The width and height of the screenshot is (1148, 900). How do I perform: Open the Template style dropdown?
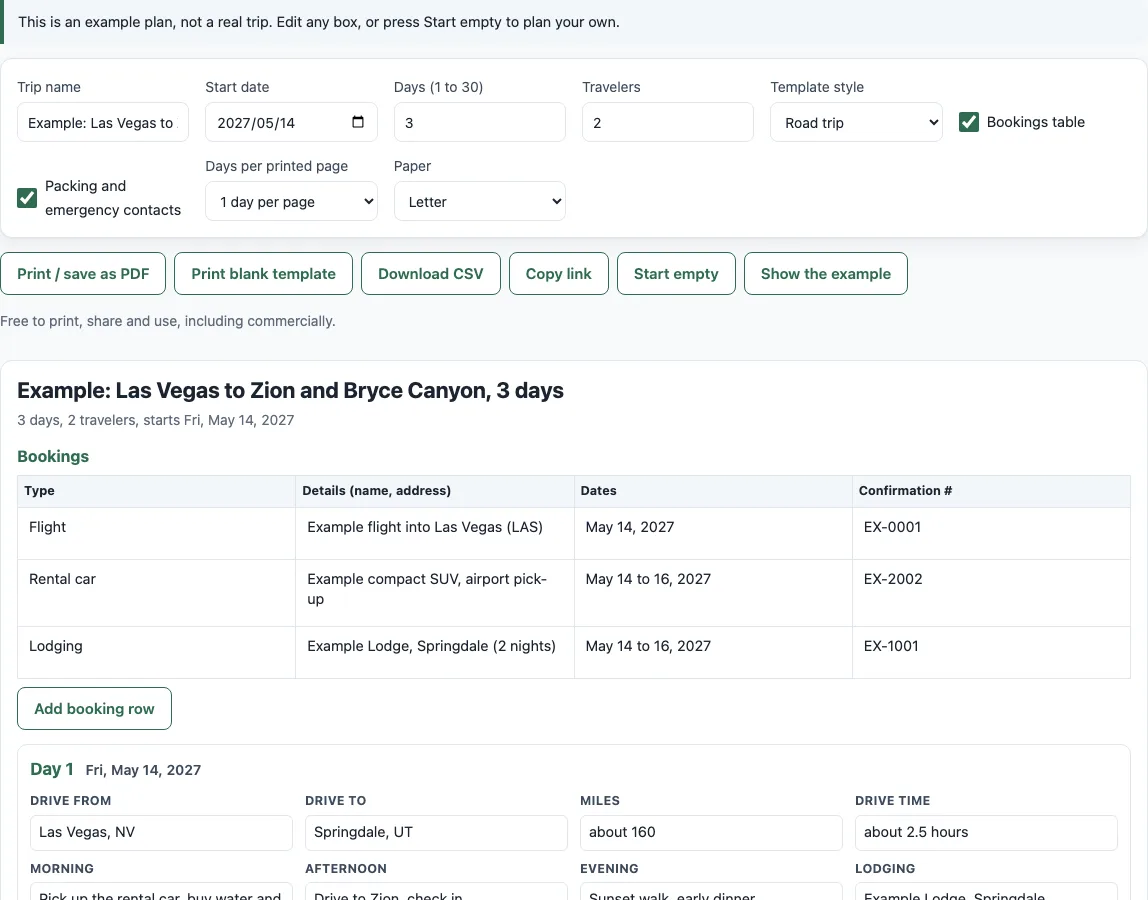click(856, 122)
